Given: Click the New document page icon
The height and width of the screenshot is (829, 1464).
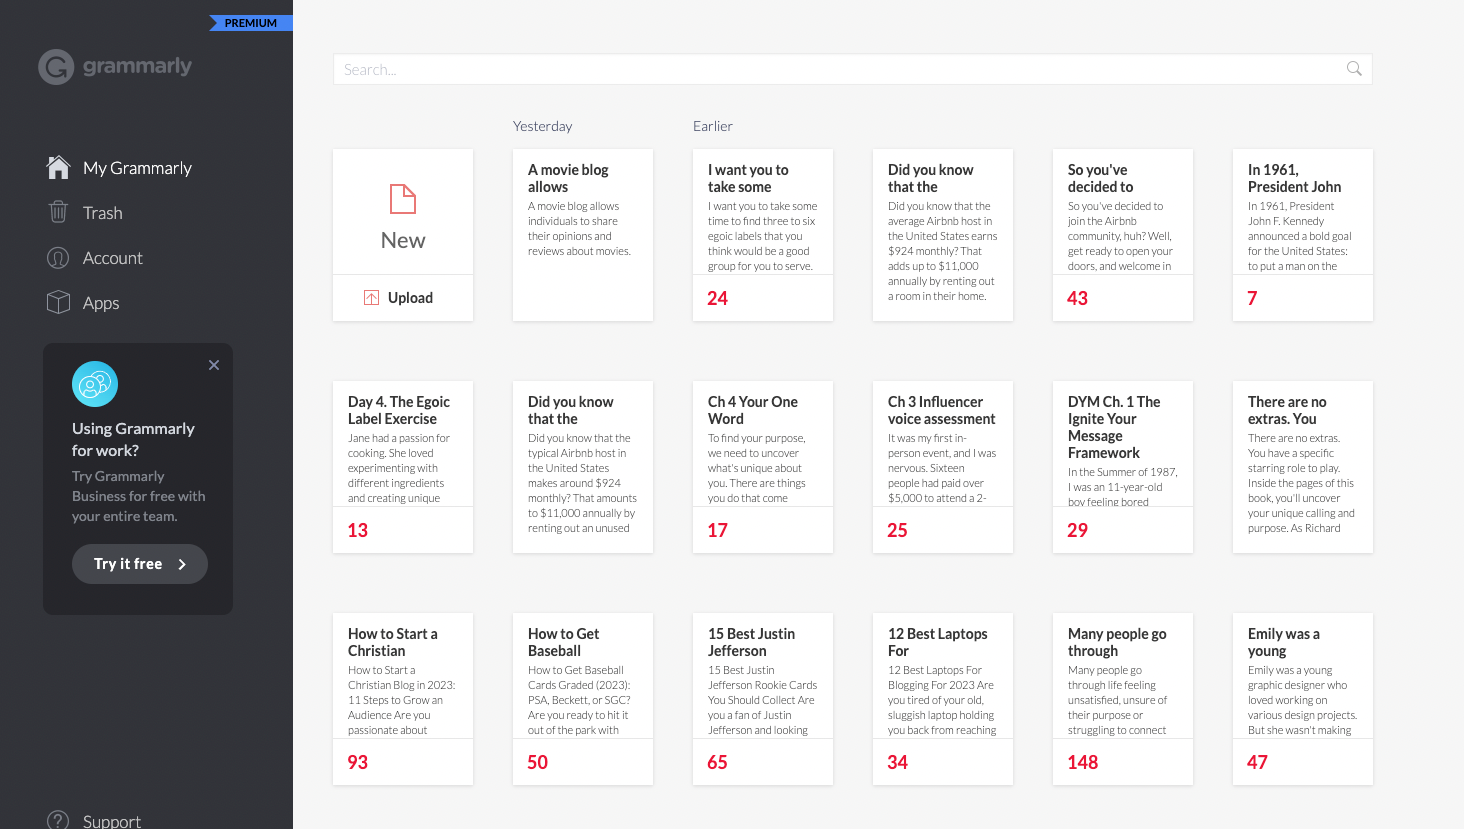Looking at the screenshot, I should (x=403, y=199).
